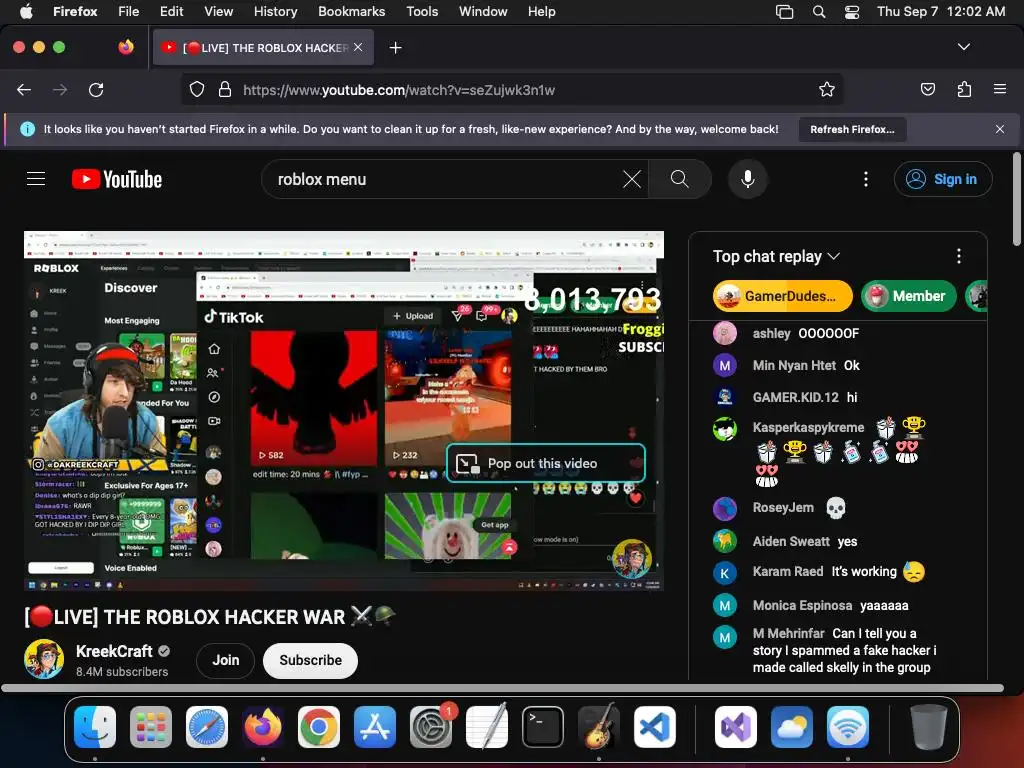
Task: Expand the Top chat replay dropdown
Action: click(776, 256)
